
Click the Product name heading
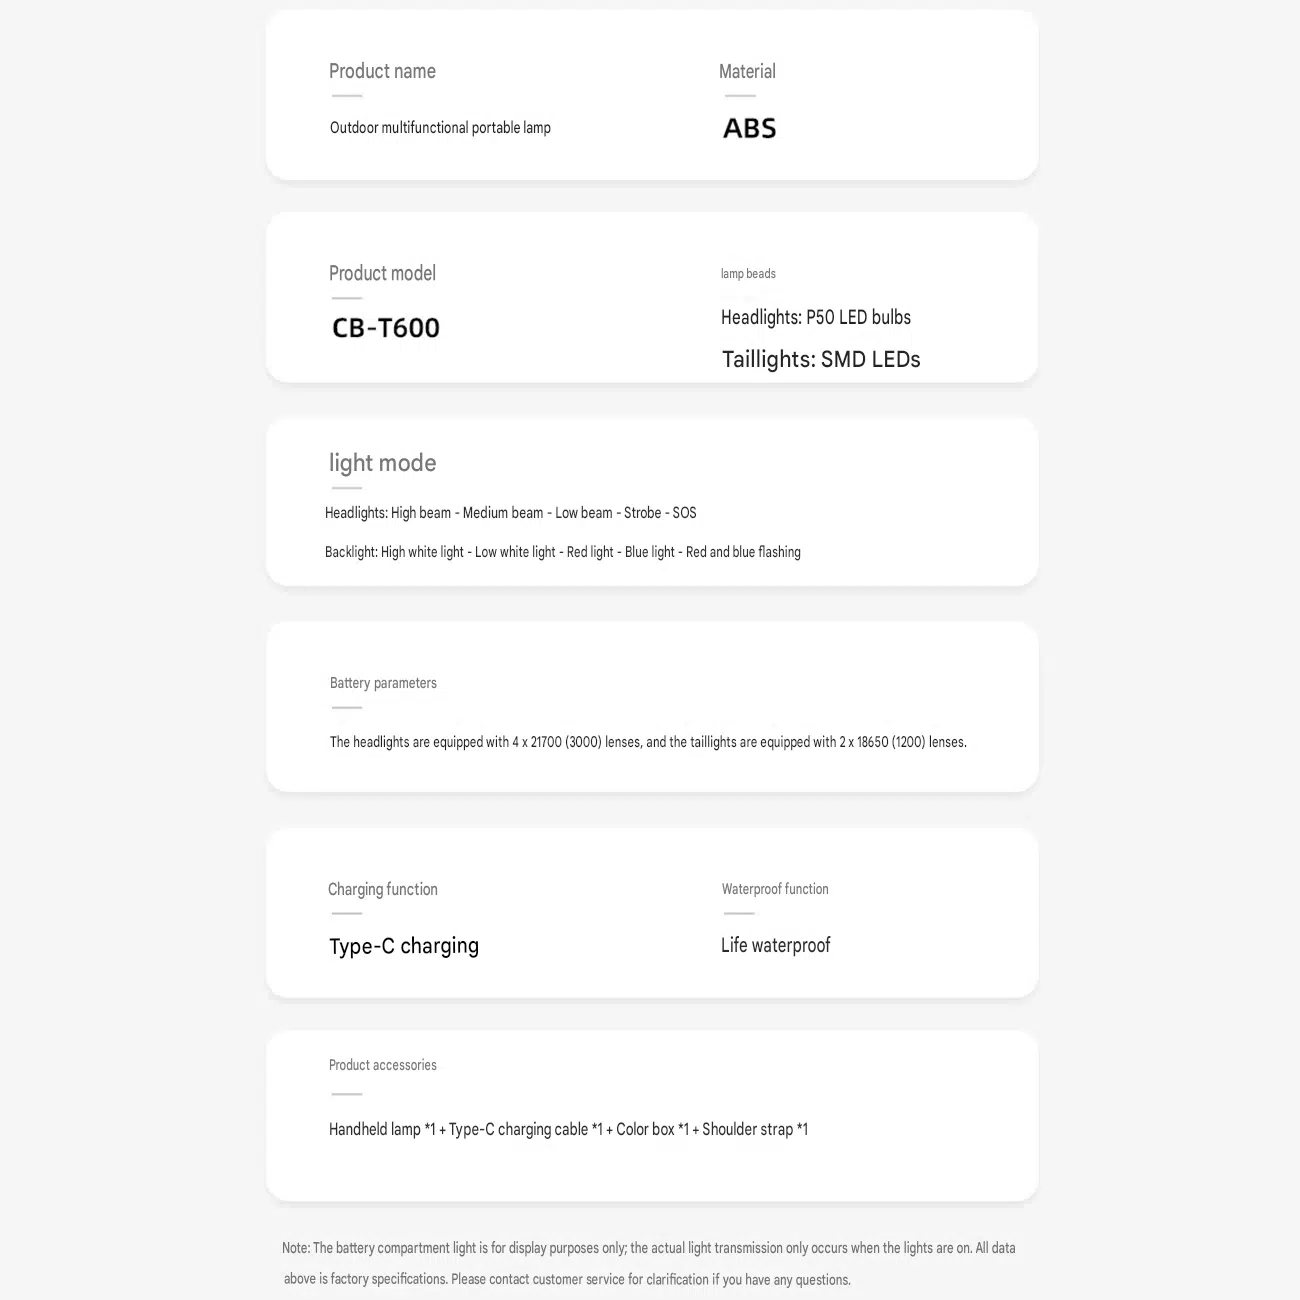click(382, 71)
